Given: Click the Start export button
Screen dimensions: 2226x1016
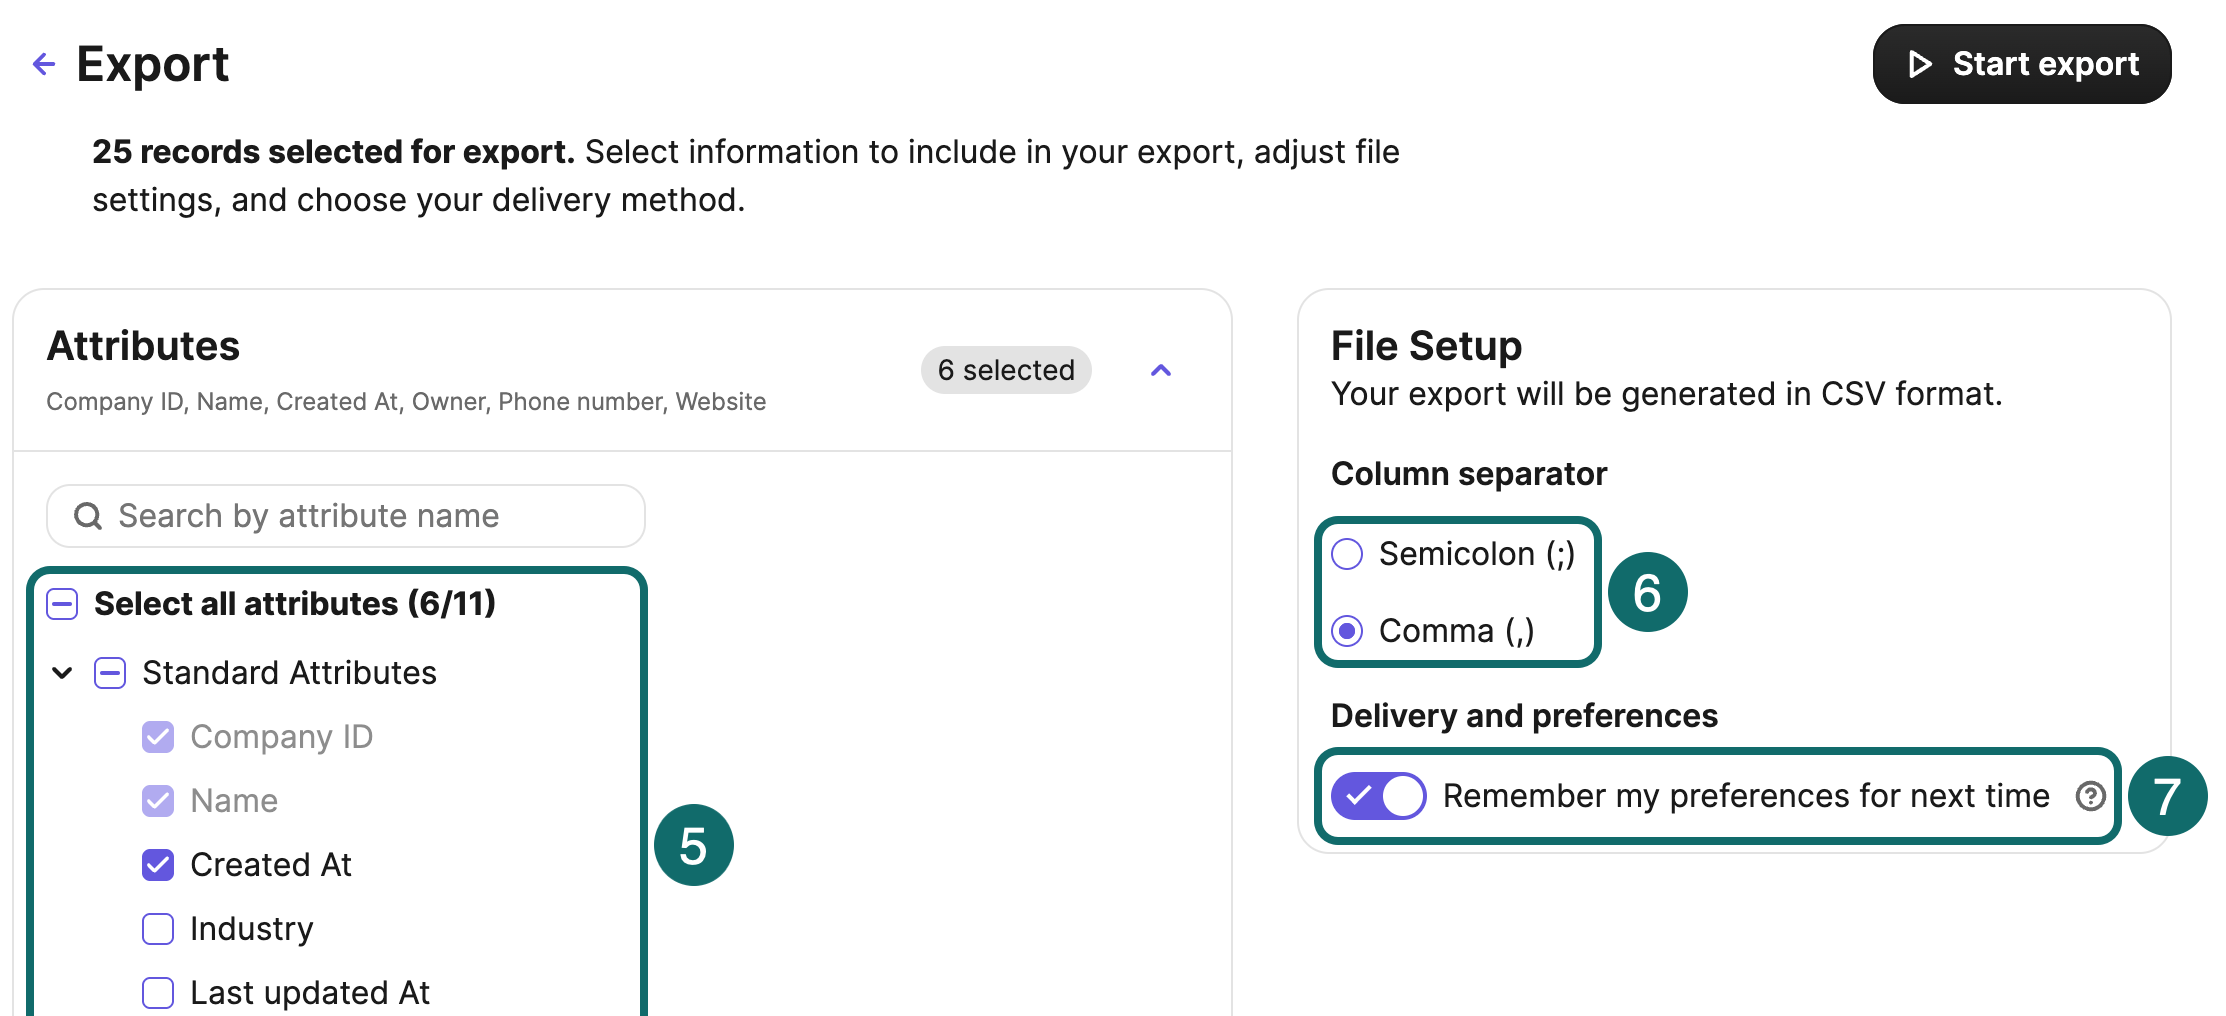Looking at the screenshot, I should (2020, 64).
